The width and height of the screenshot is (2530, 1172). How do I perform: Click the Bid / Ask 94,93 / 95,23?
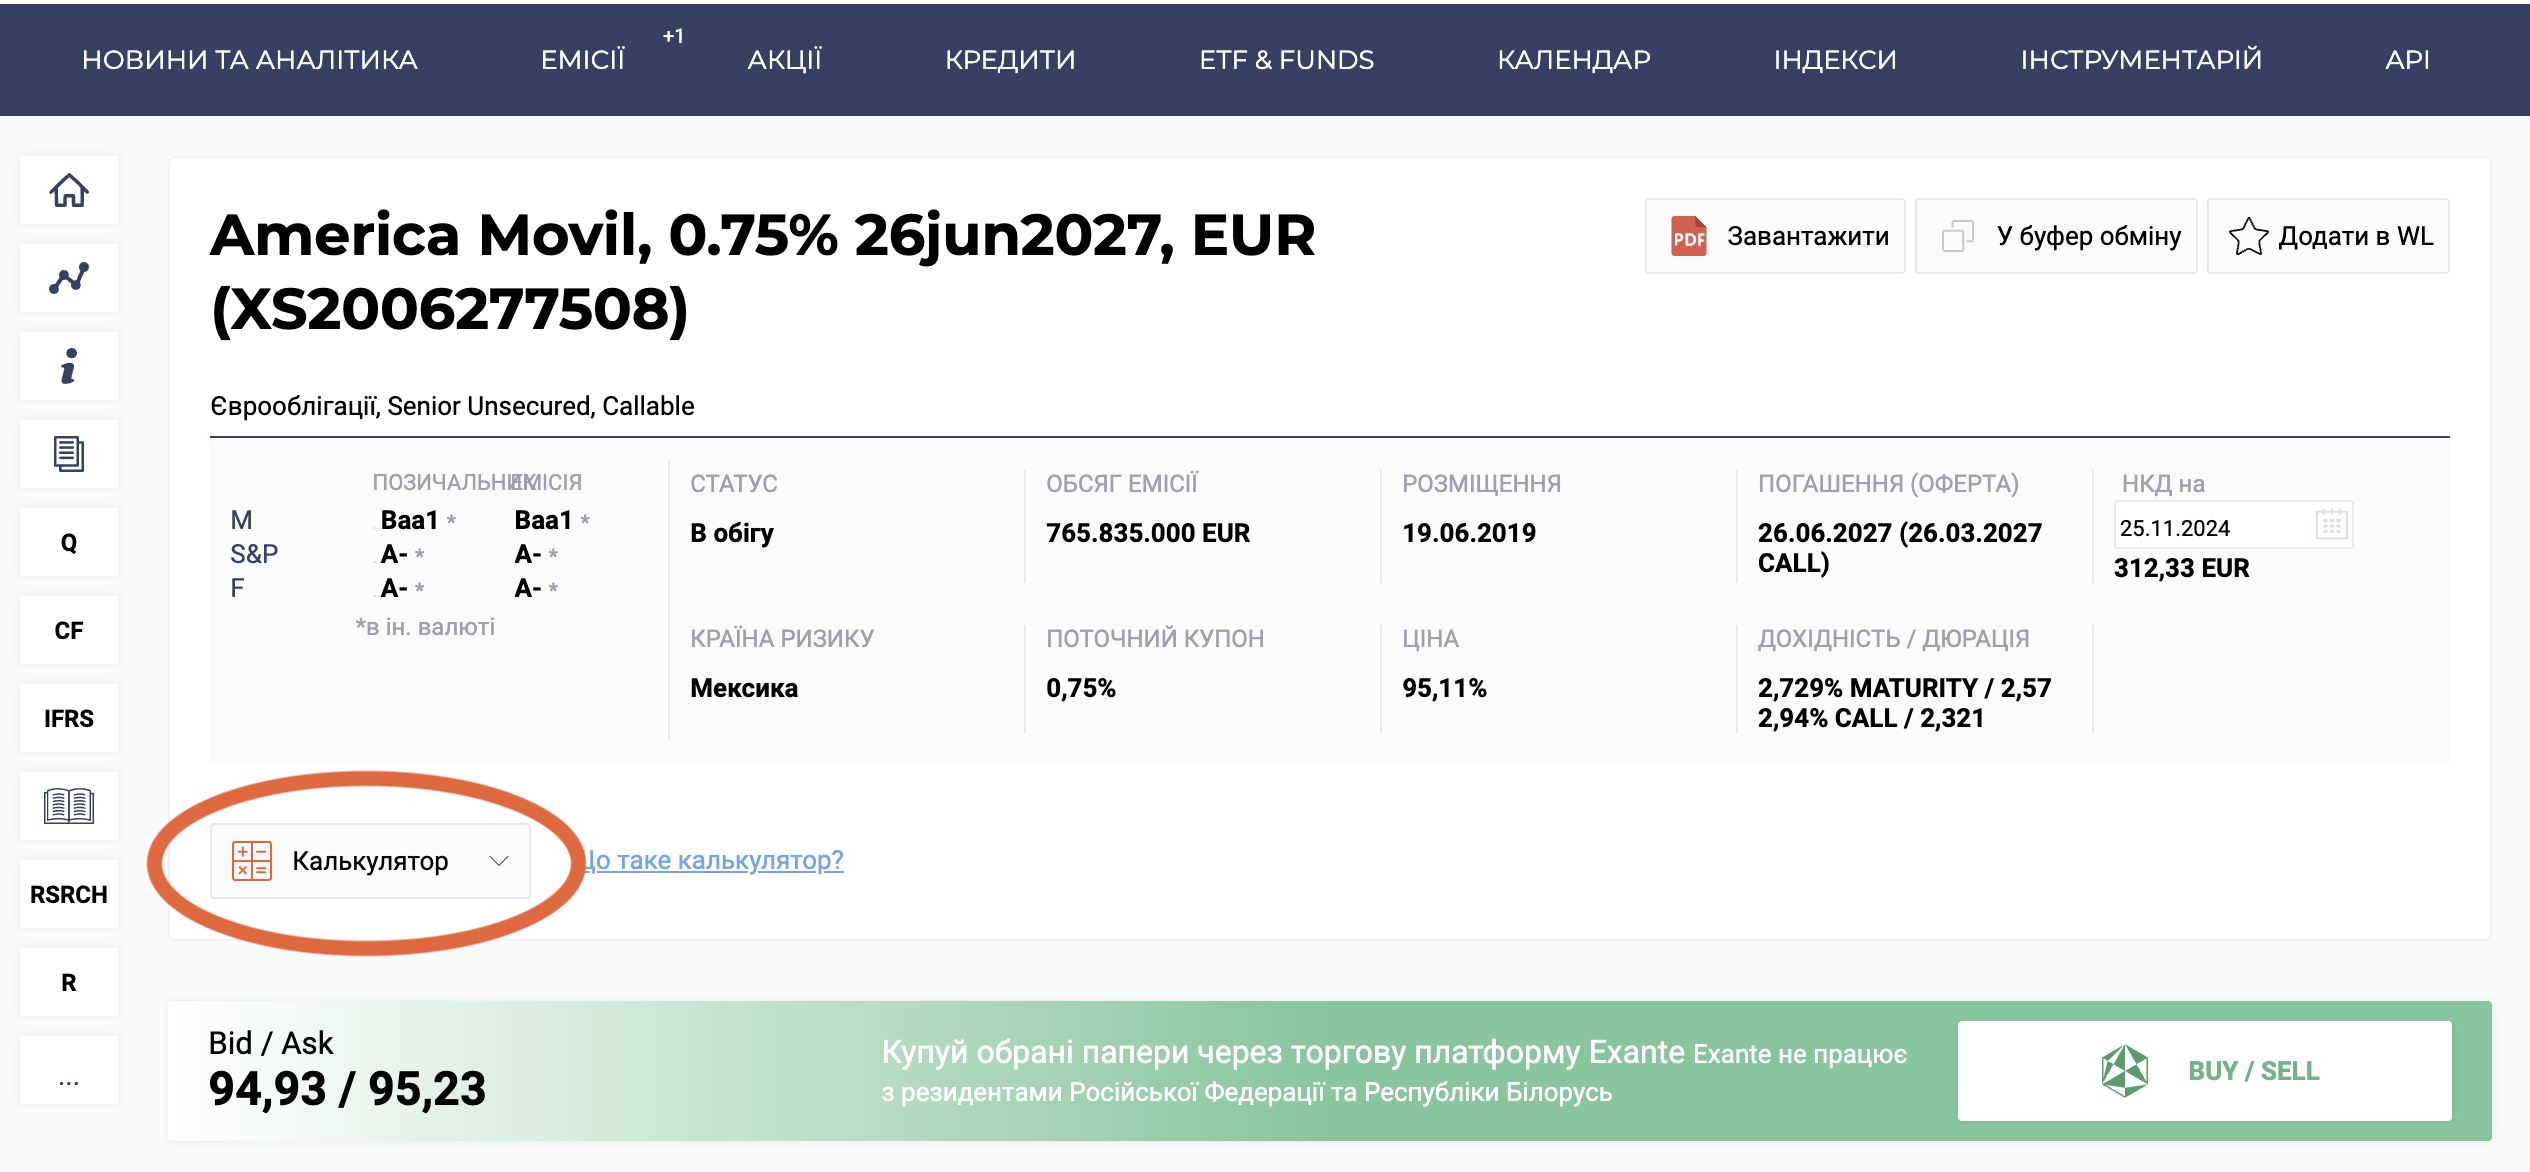(347, 1089)
